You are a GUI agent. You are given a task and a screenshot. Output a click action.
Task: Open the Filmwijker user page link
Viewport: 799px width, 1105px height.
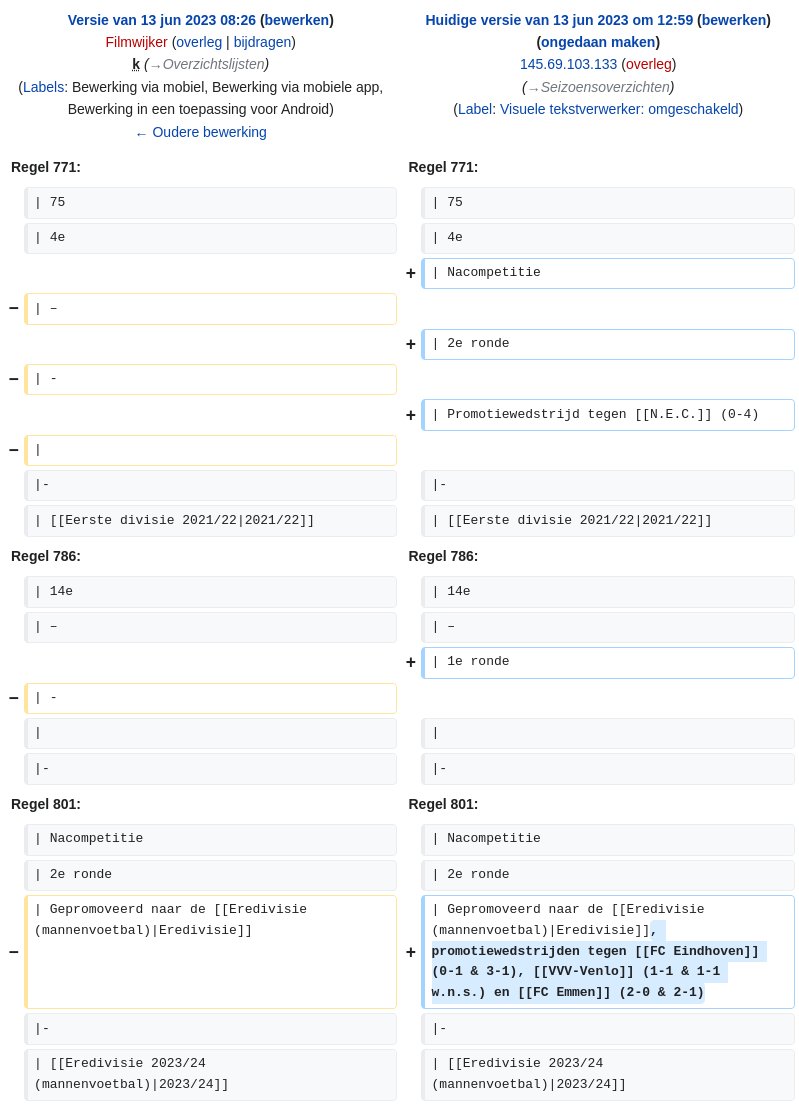136,42
